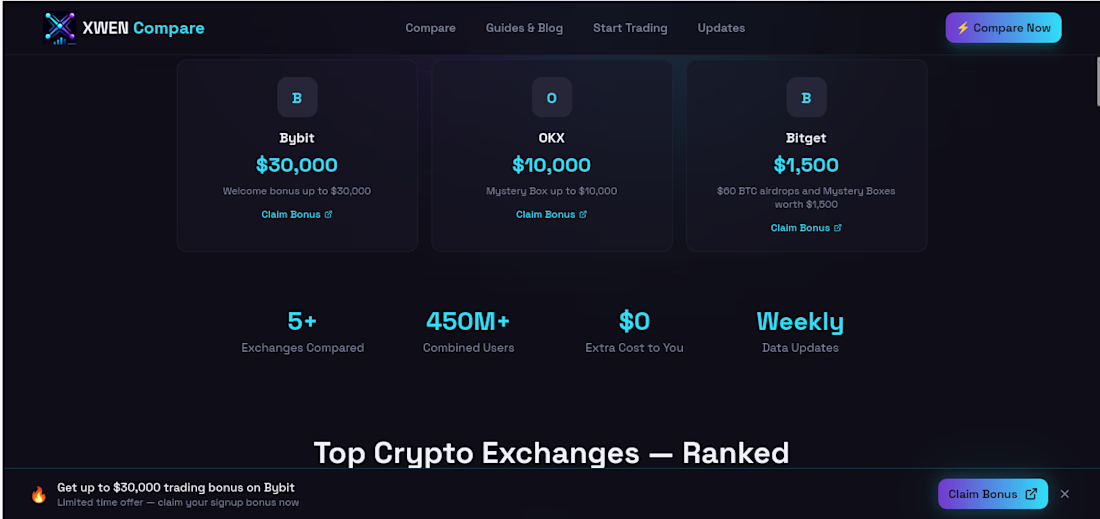This screenshot has width=1100, height=519.
Task: Click the fire icon in the promo banner
Action: click(39, 494)
